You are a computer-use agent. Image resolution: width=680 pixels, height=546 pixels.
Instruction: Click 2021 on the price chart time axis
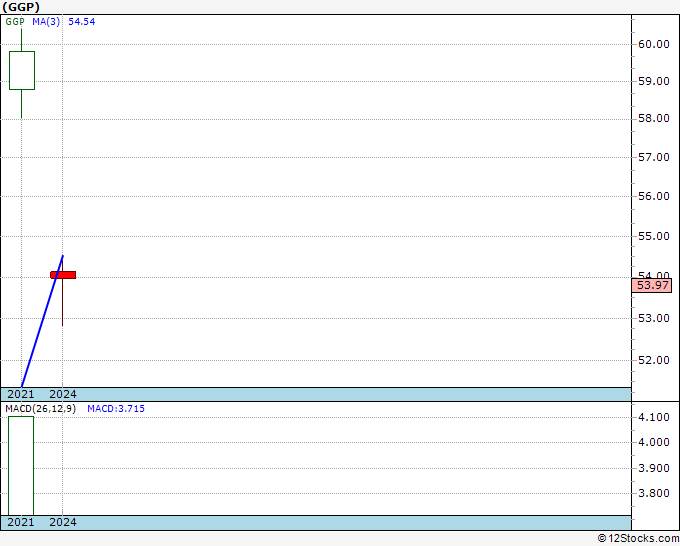pos(21,394)
